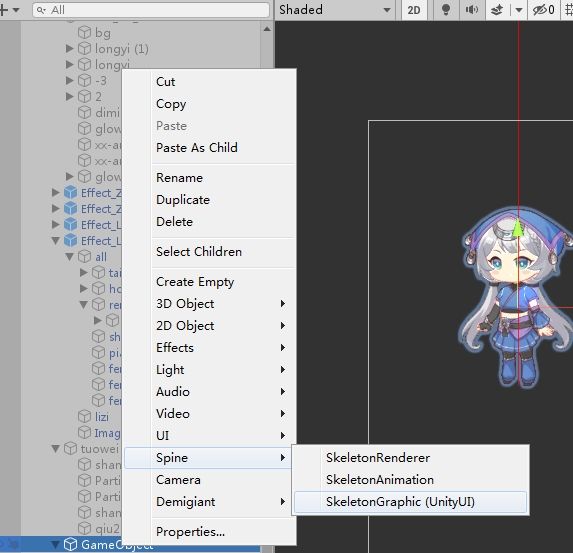573x553 pixels.
Task: Toggle 2D scene view mode
Action: [414, 10]
